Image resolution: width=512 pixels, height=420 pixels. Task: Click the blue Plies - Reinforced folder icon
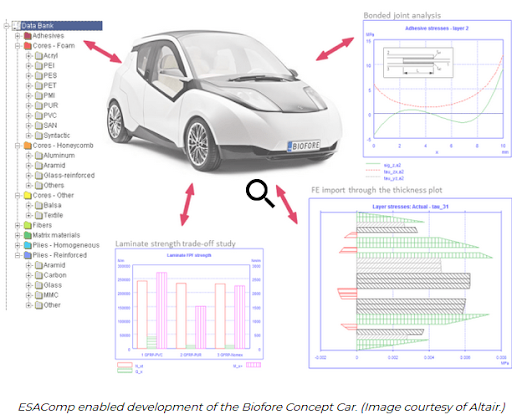[28, 255]
